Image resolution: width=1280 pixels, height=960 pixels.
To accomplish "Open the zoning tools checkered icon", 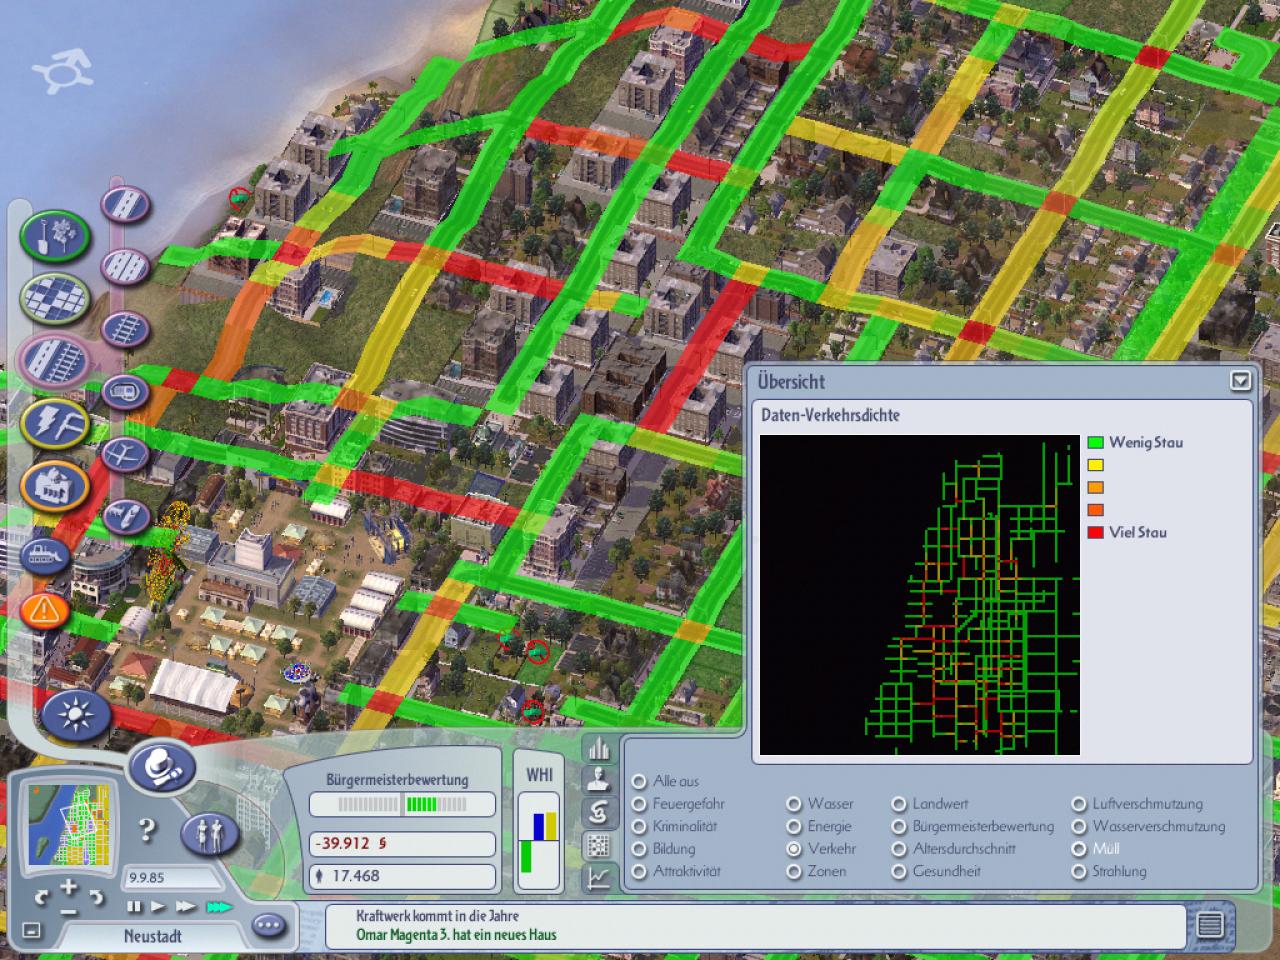I will coord(55,298).
